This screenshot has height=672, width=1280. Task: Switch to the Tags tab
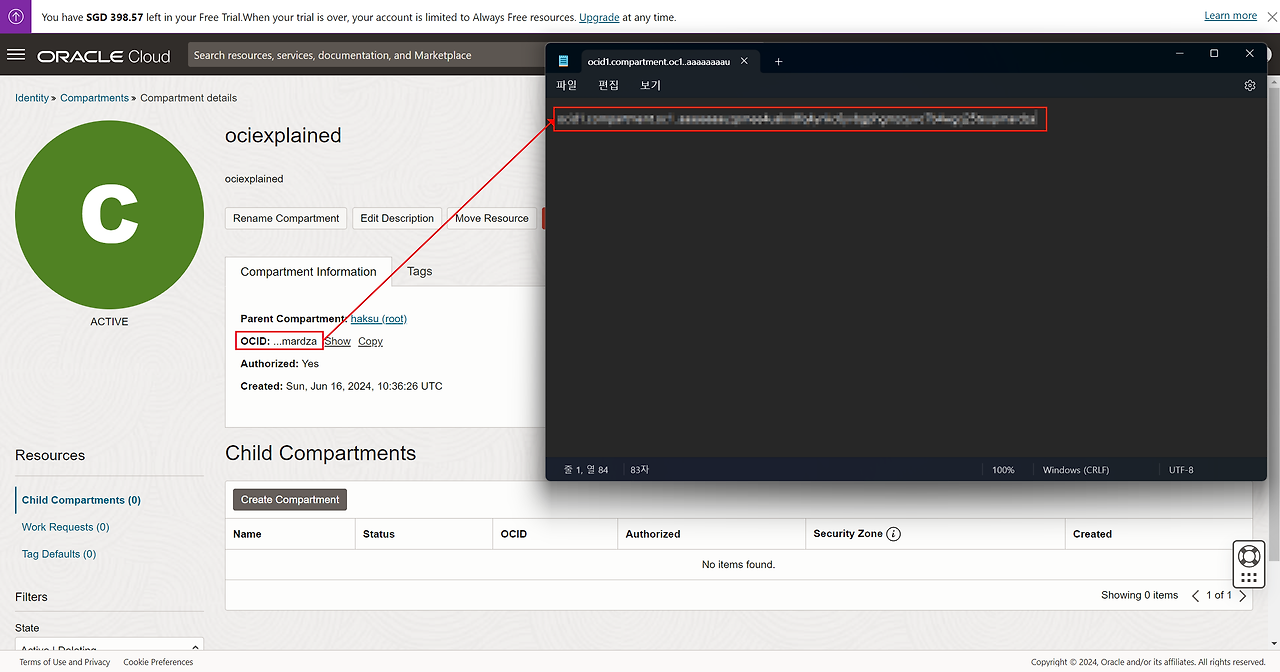(419, 272)
